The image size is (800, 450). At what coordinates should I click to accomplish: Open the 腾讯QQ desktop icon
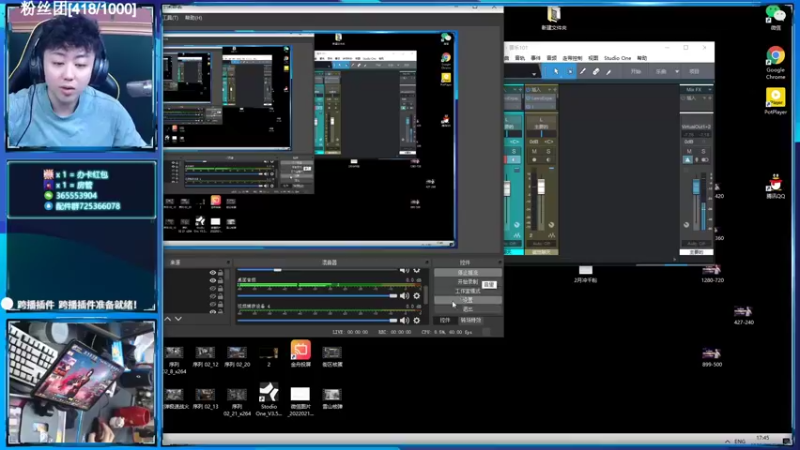[x=776, y=186]
